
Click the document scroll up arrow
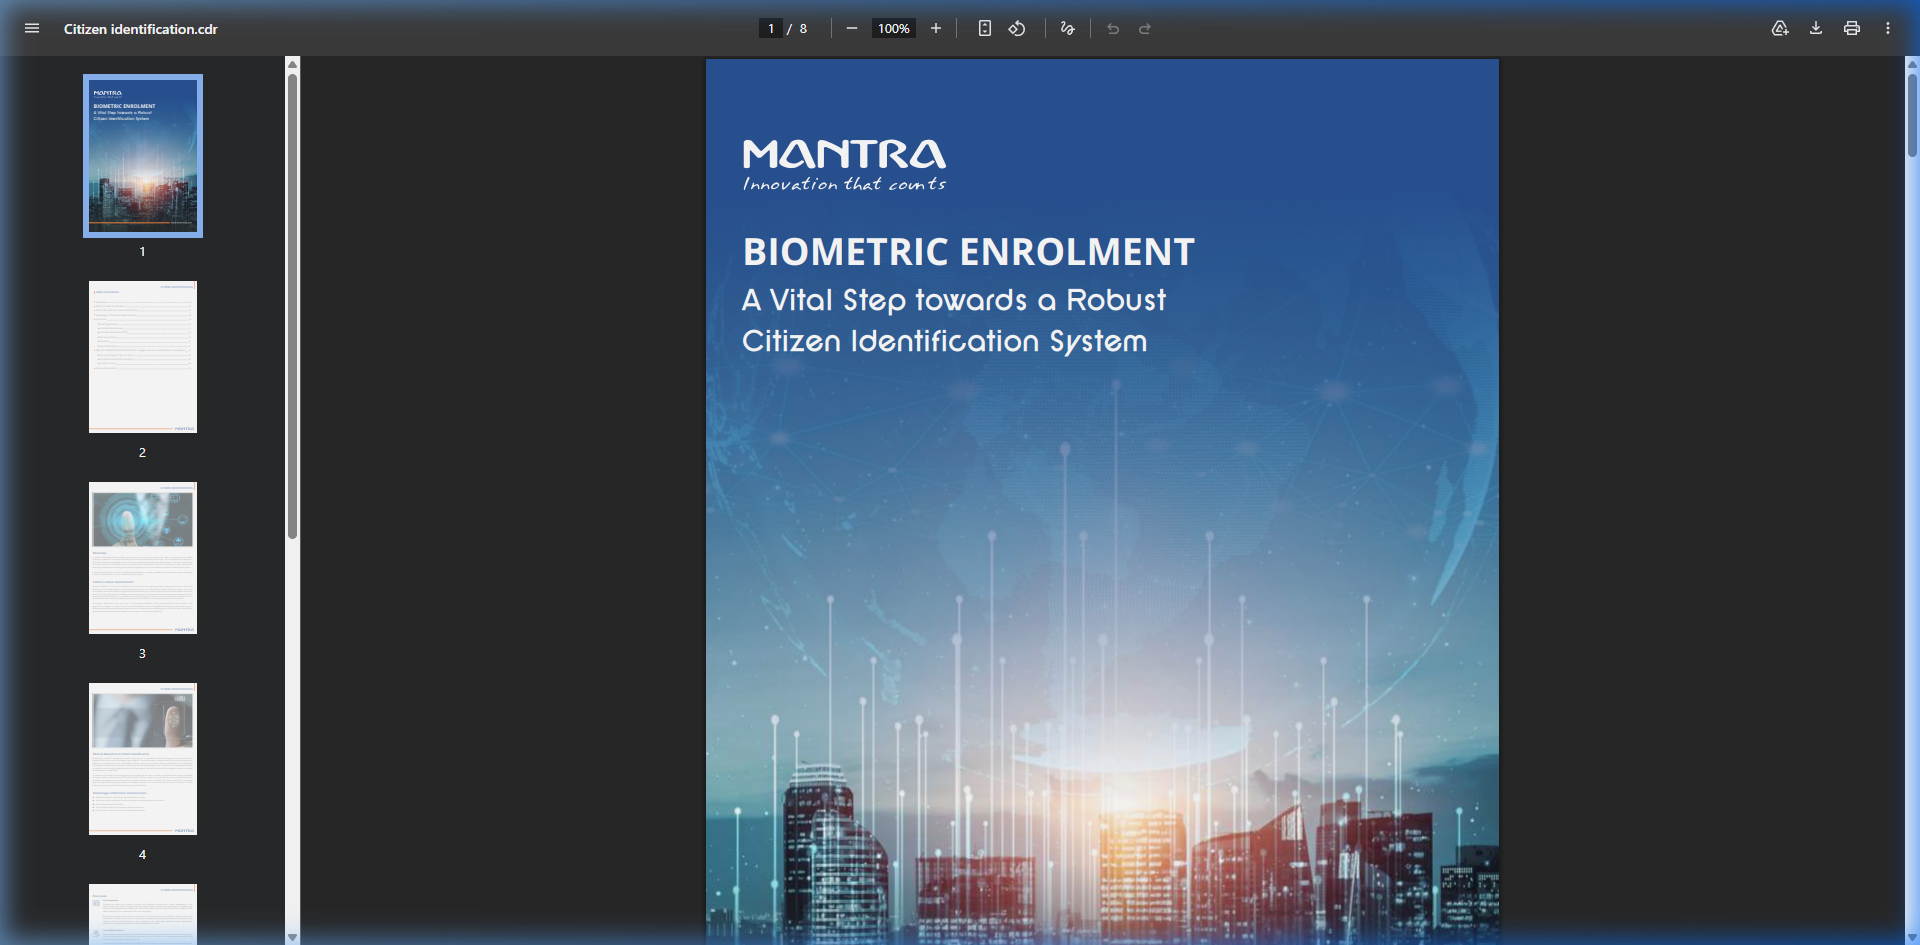1912,64
